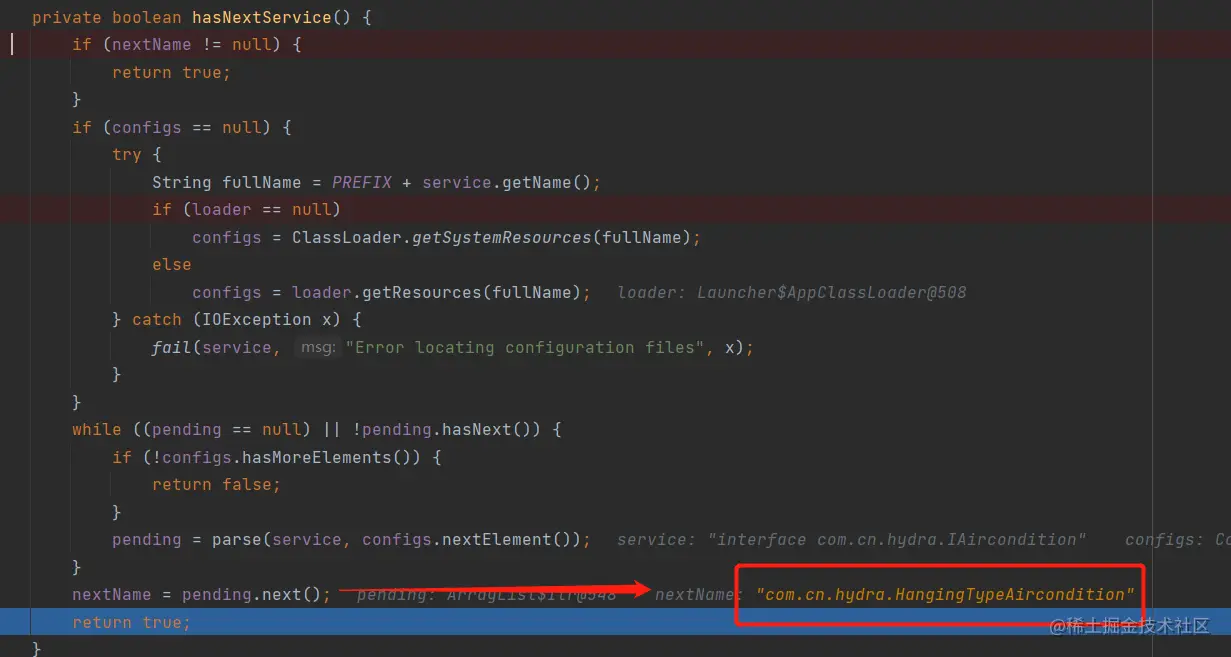Screen dimensions: 1231x657
Task: Click the "com.cn.hydra.HangingTypeAircondition" debug value
Action: pos(946,594)
